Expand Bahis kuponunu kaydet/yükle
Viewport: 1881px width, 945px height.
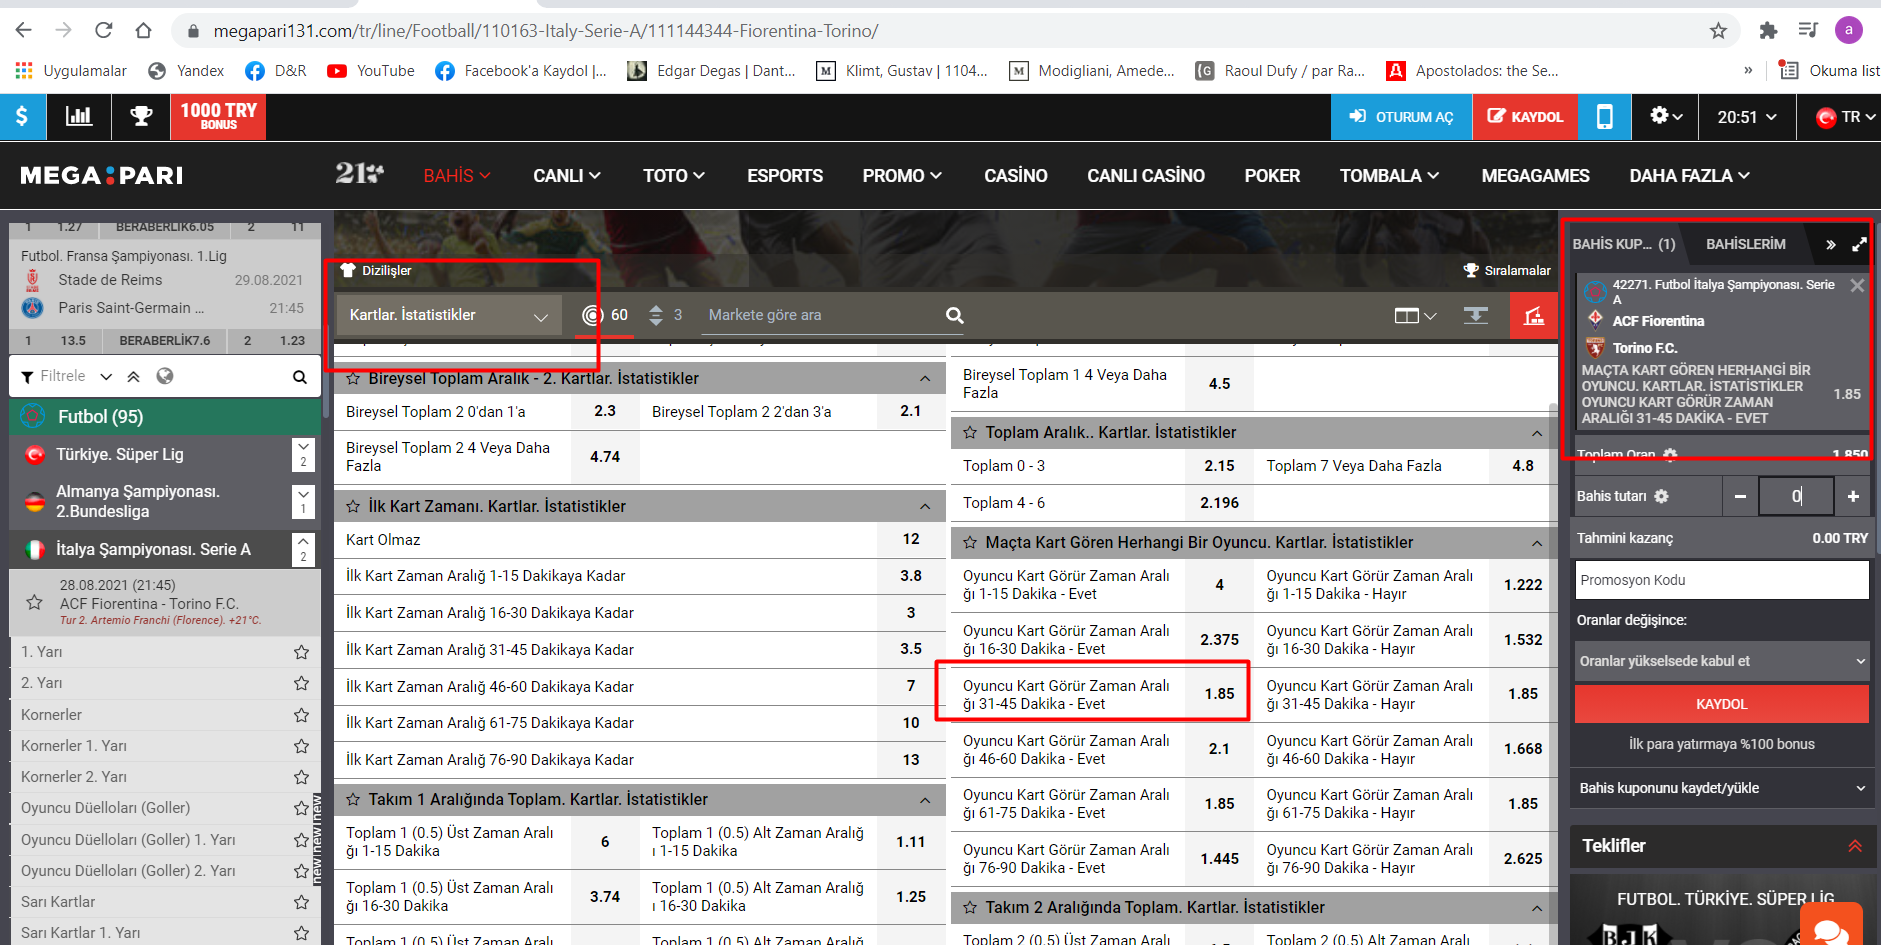[1721, 788]
